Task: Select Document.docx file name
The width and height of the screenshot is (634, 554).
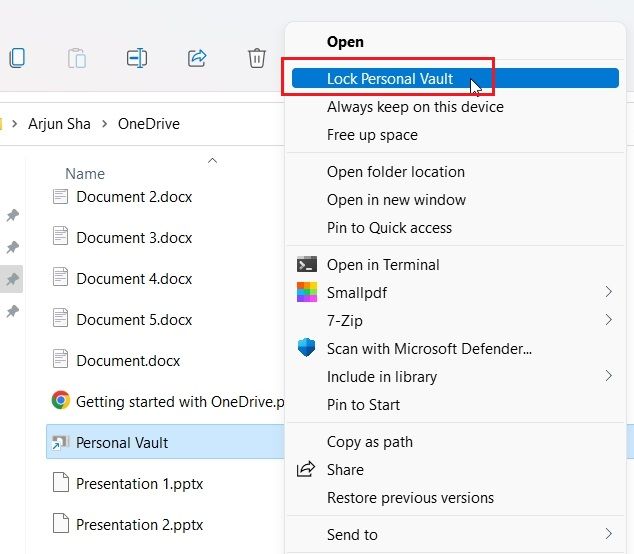Action: pos(128,361)
